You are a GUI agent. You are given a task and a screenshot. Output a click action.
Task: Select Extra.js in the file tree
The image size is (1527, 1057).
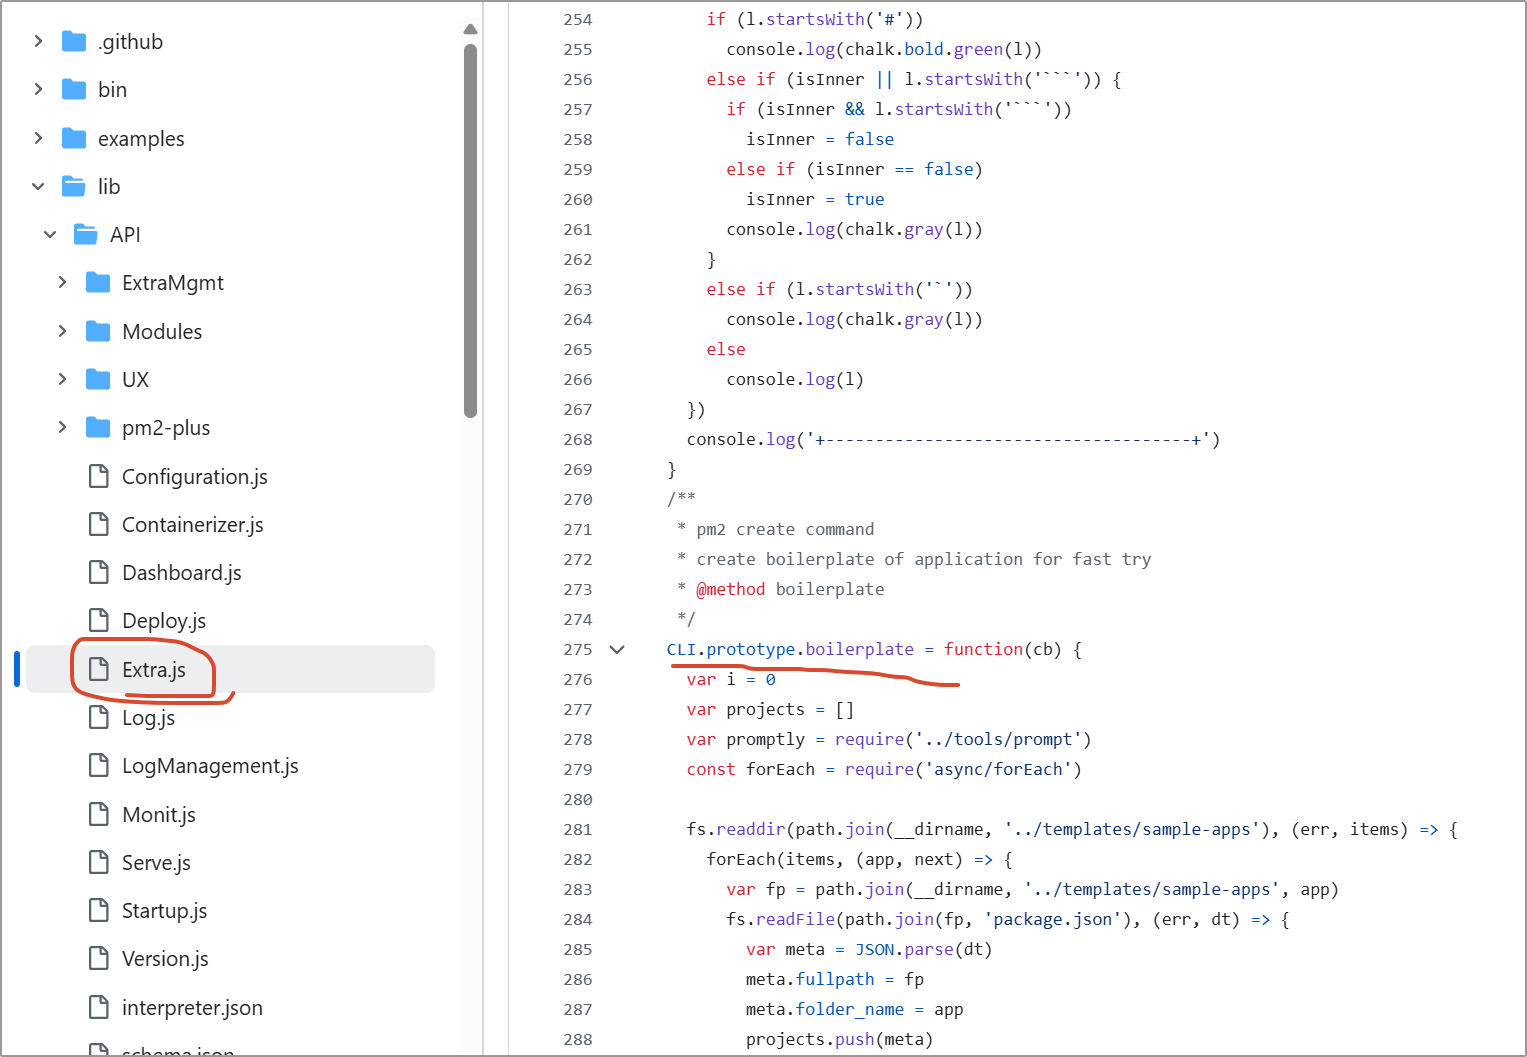coord(230,669)
